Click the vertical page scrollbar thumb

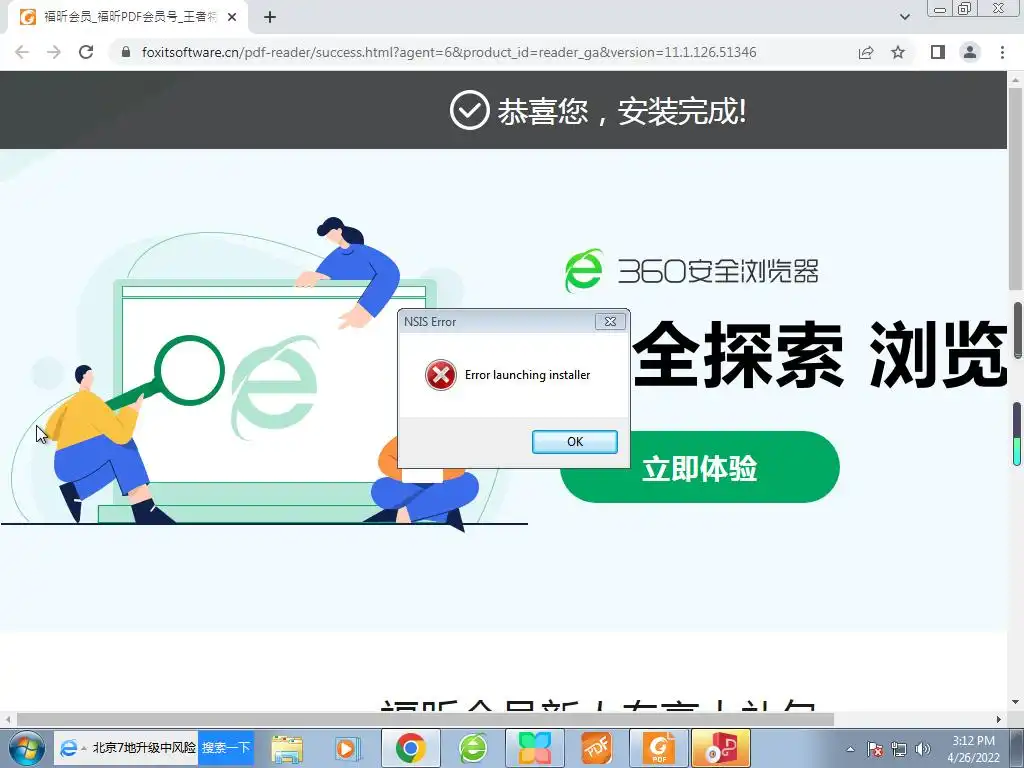(x=1016, y=188)
